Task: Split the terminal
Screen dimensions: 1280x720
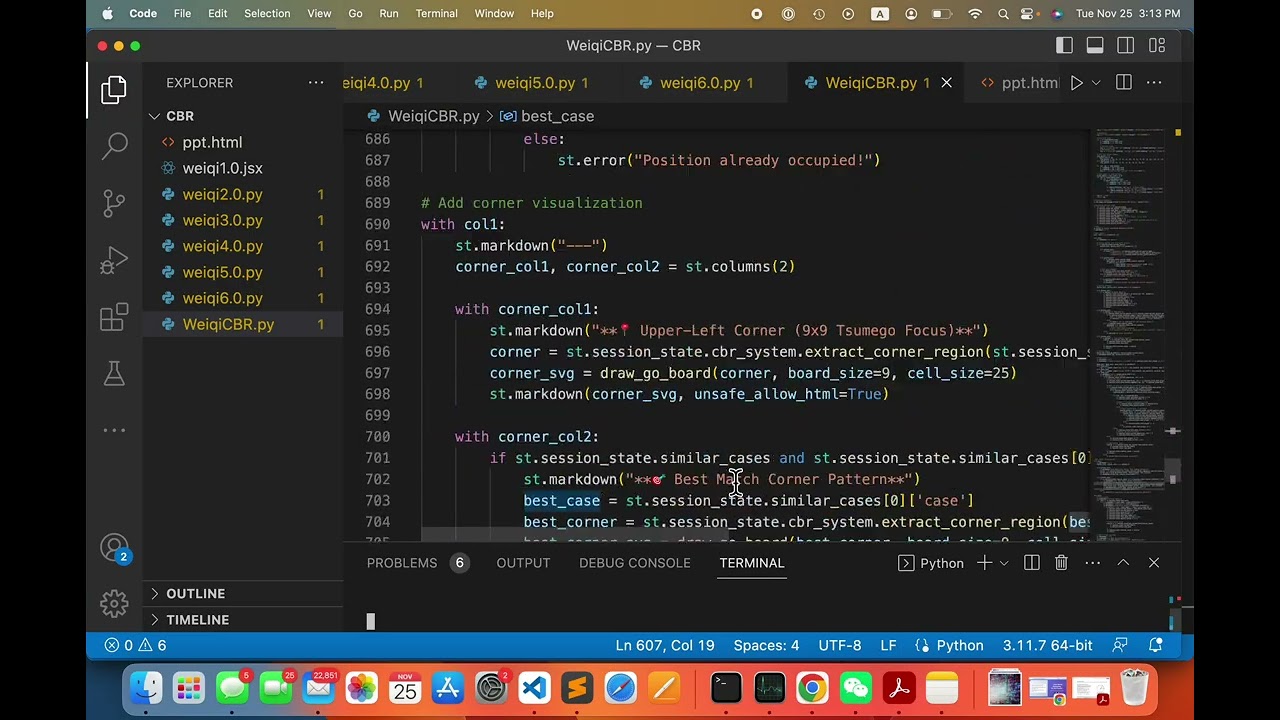Action: click(1032, 563)
